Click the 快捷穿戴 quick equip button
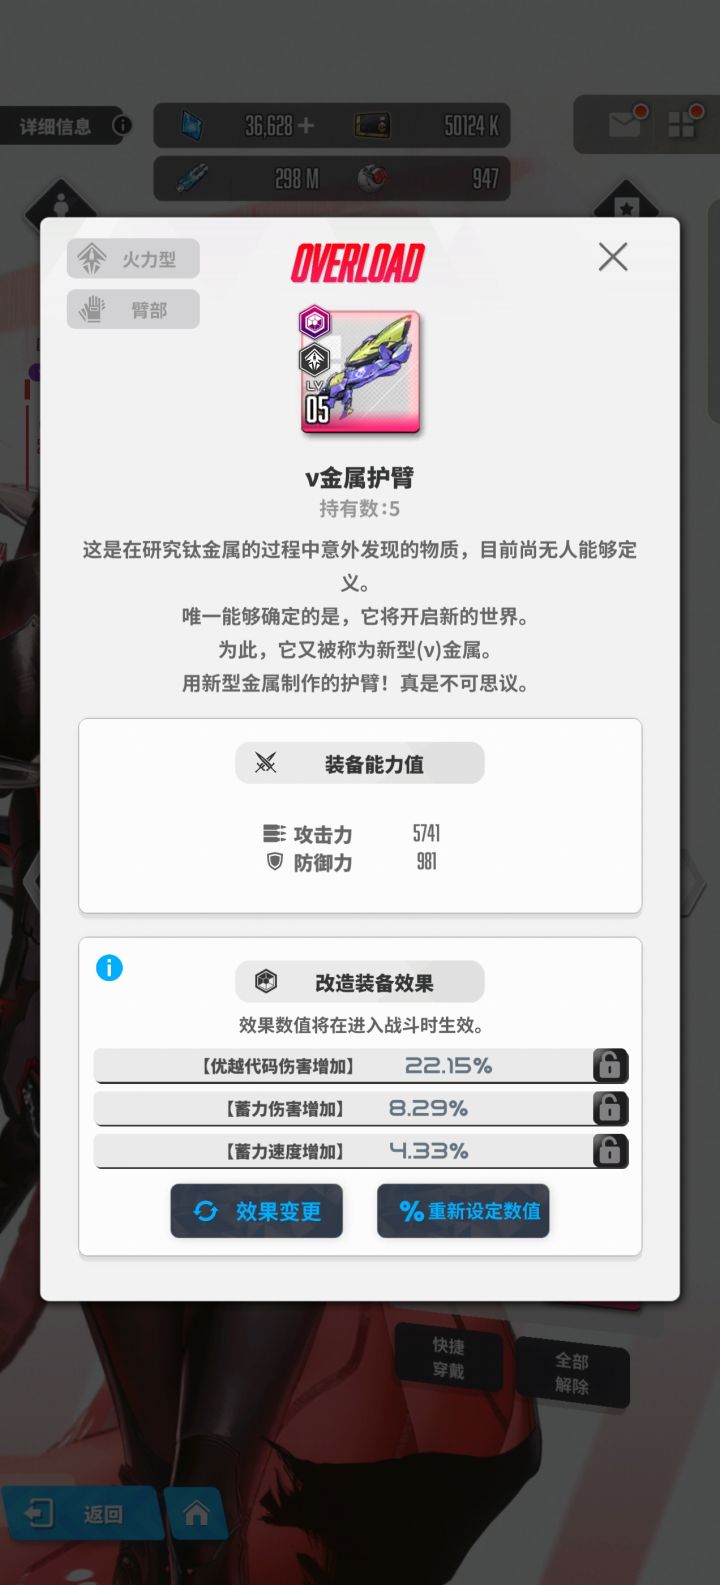 (x=448, y=1358)
